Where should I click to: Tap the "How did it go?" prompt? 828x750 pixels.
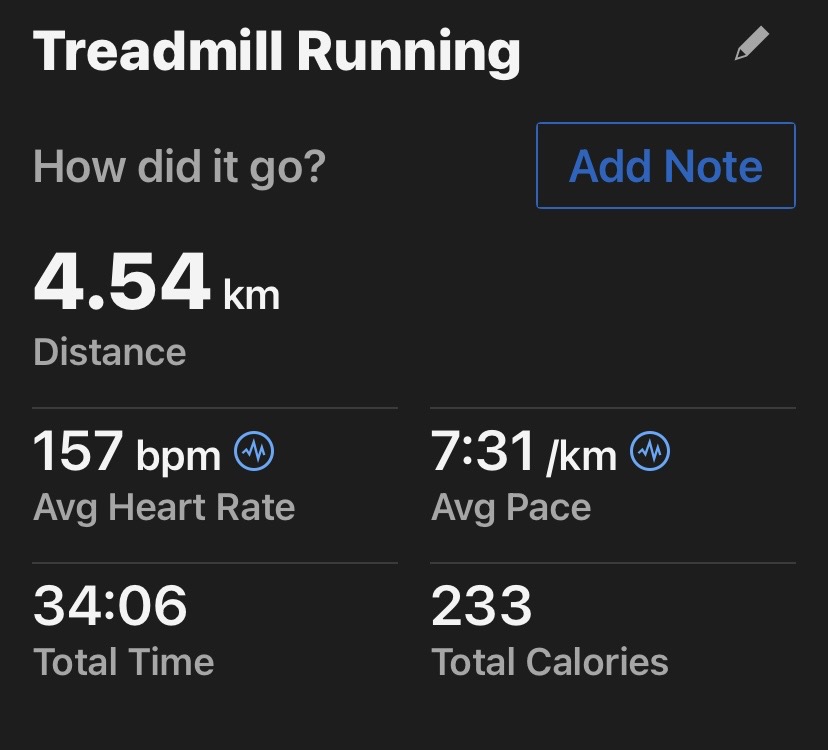point(179,166)
